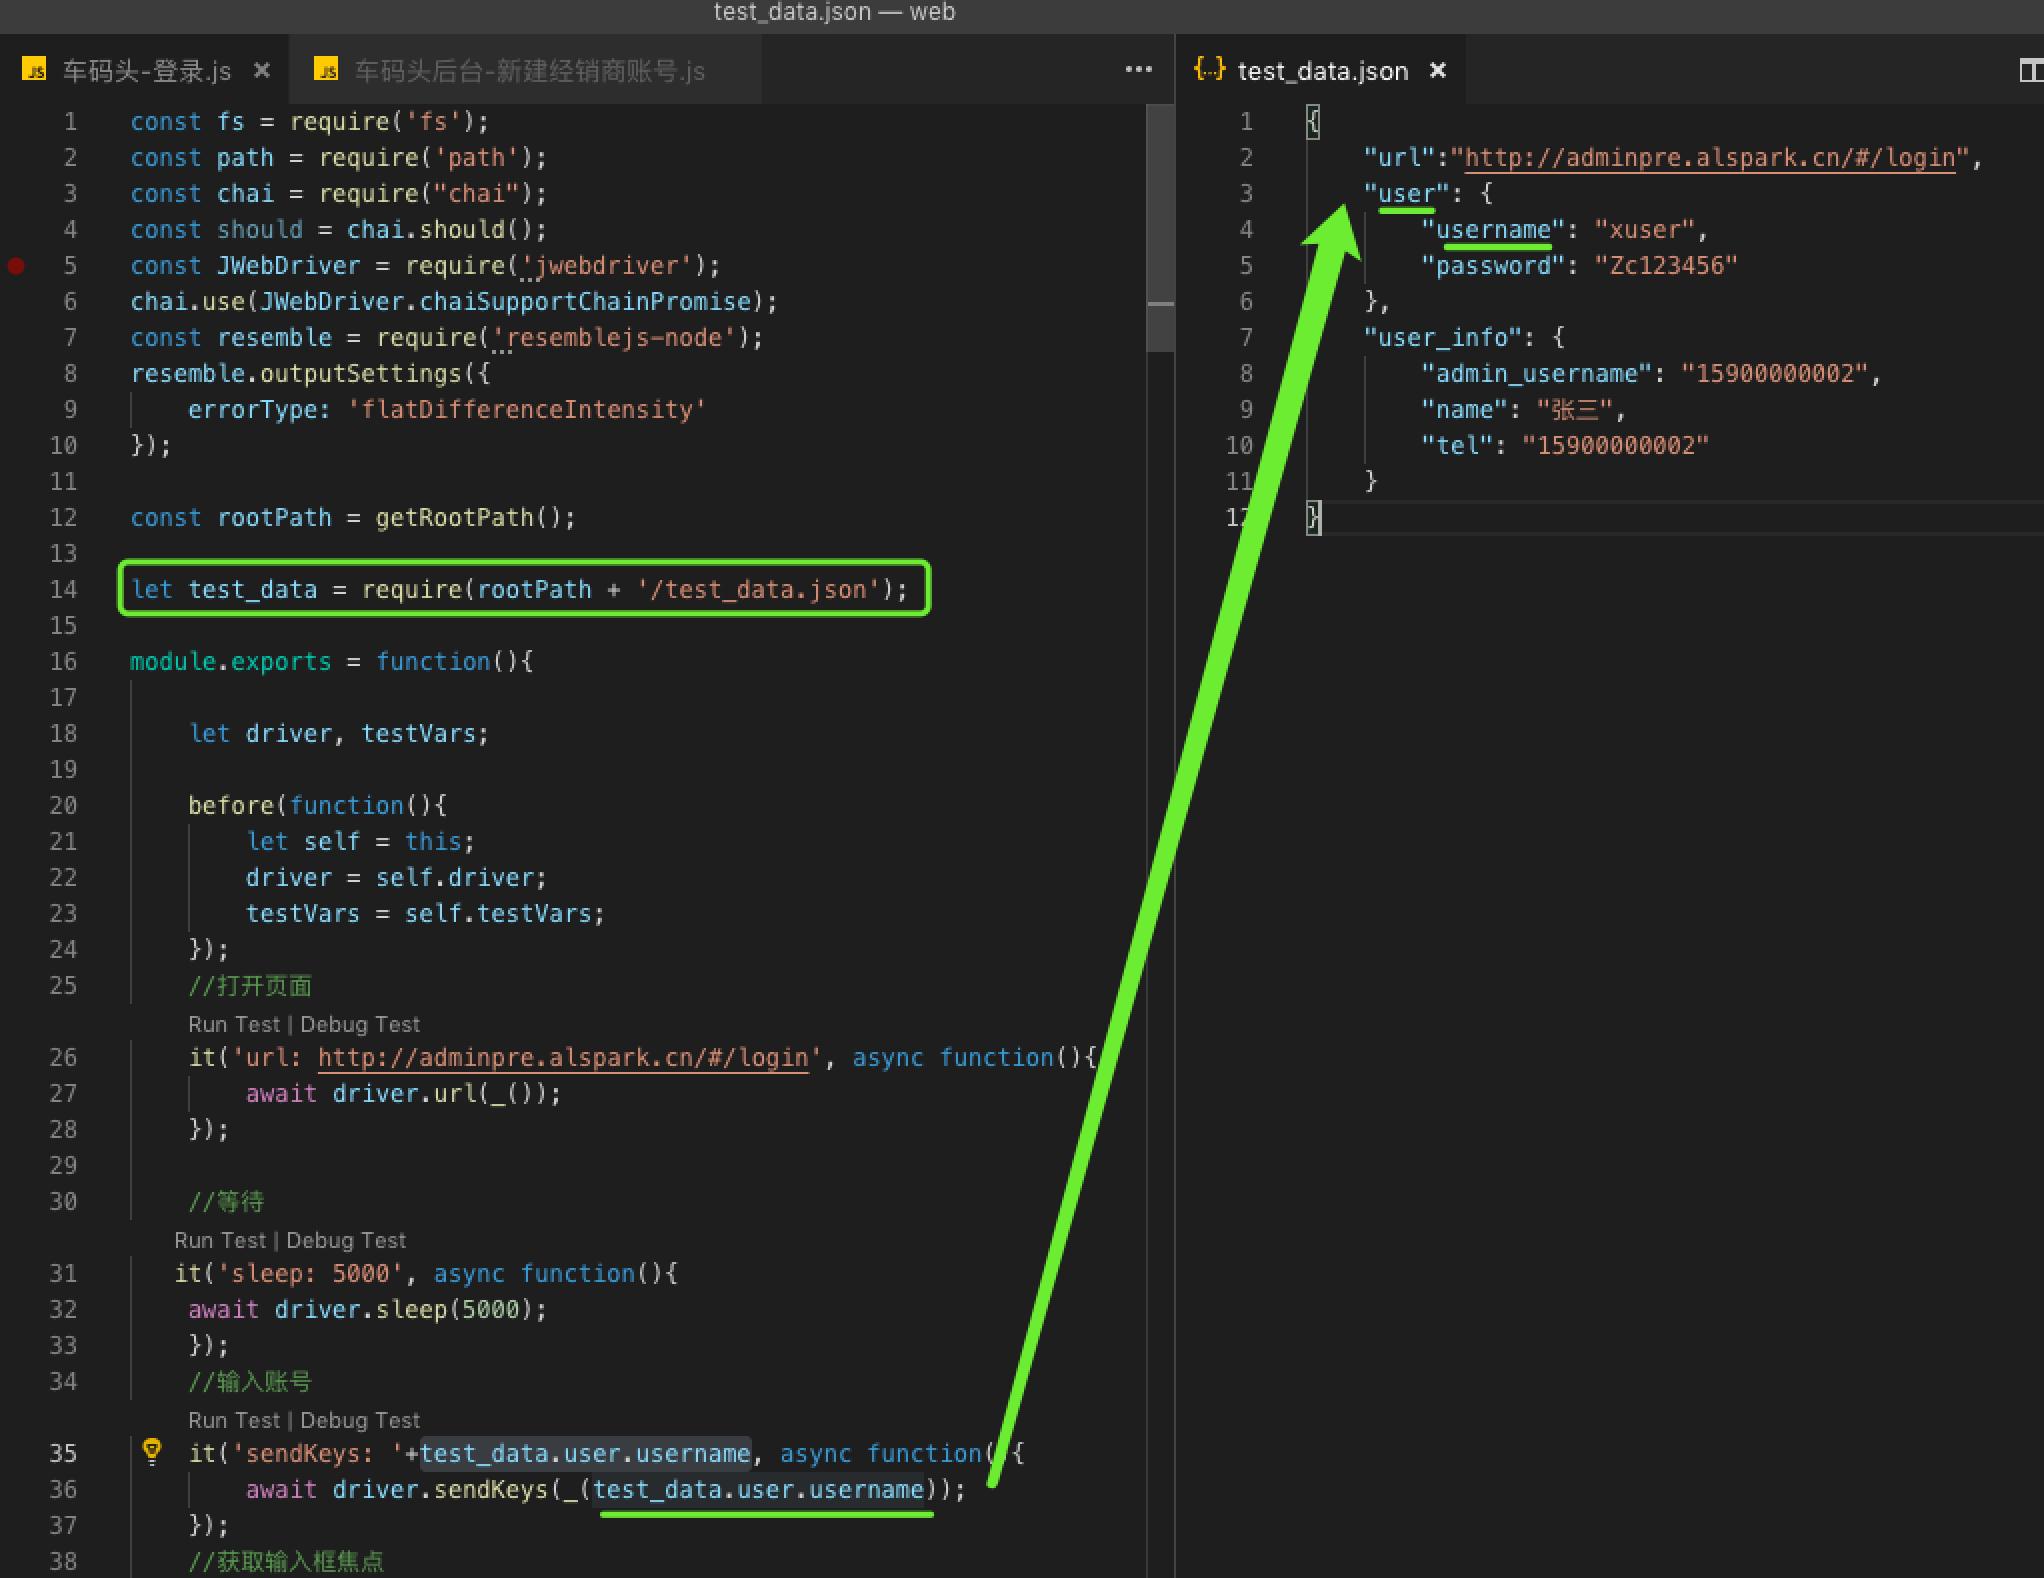Click the split editor layout icon
Screen dimensions: 2044x1578
tap(2031, 70)
